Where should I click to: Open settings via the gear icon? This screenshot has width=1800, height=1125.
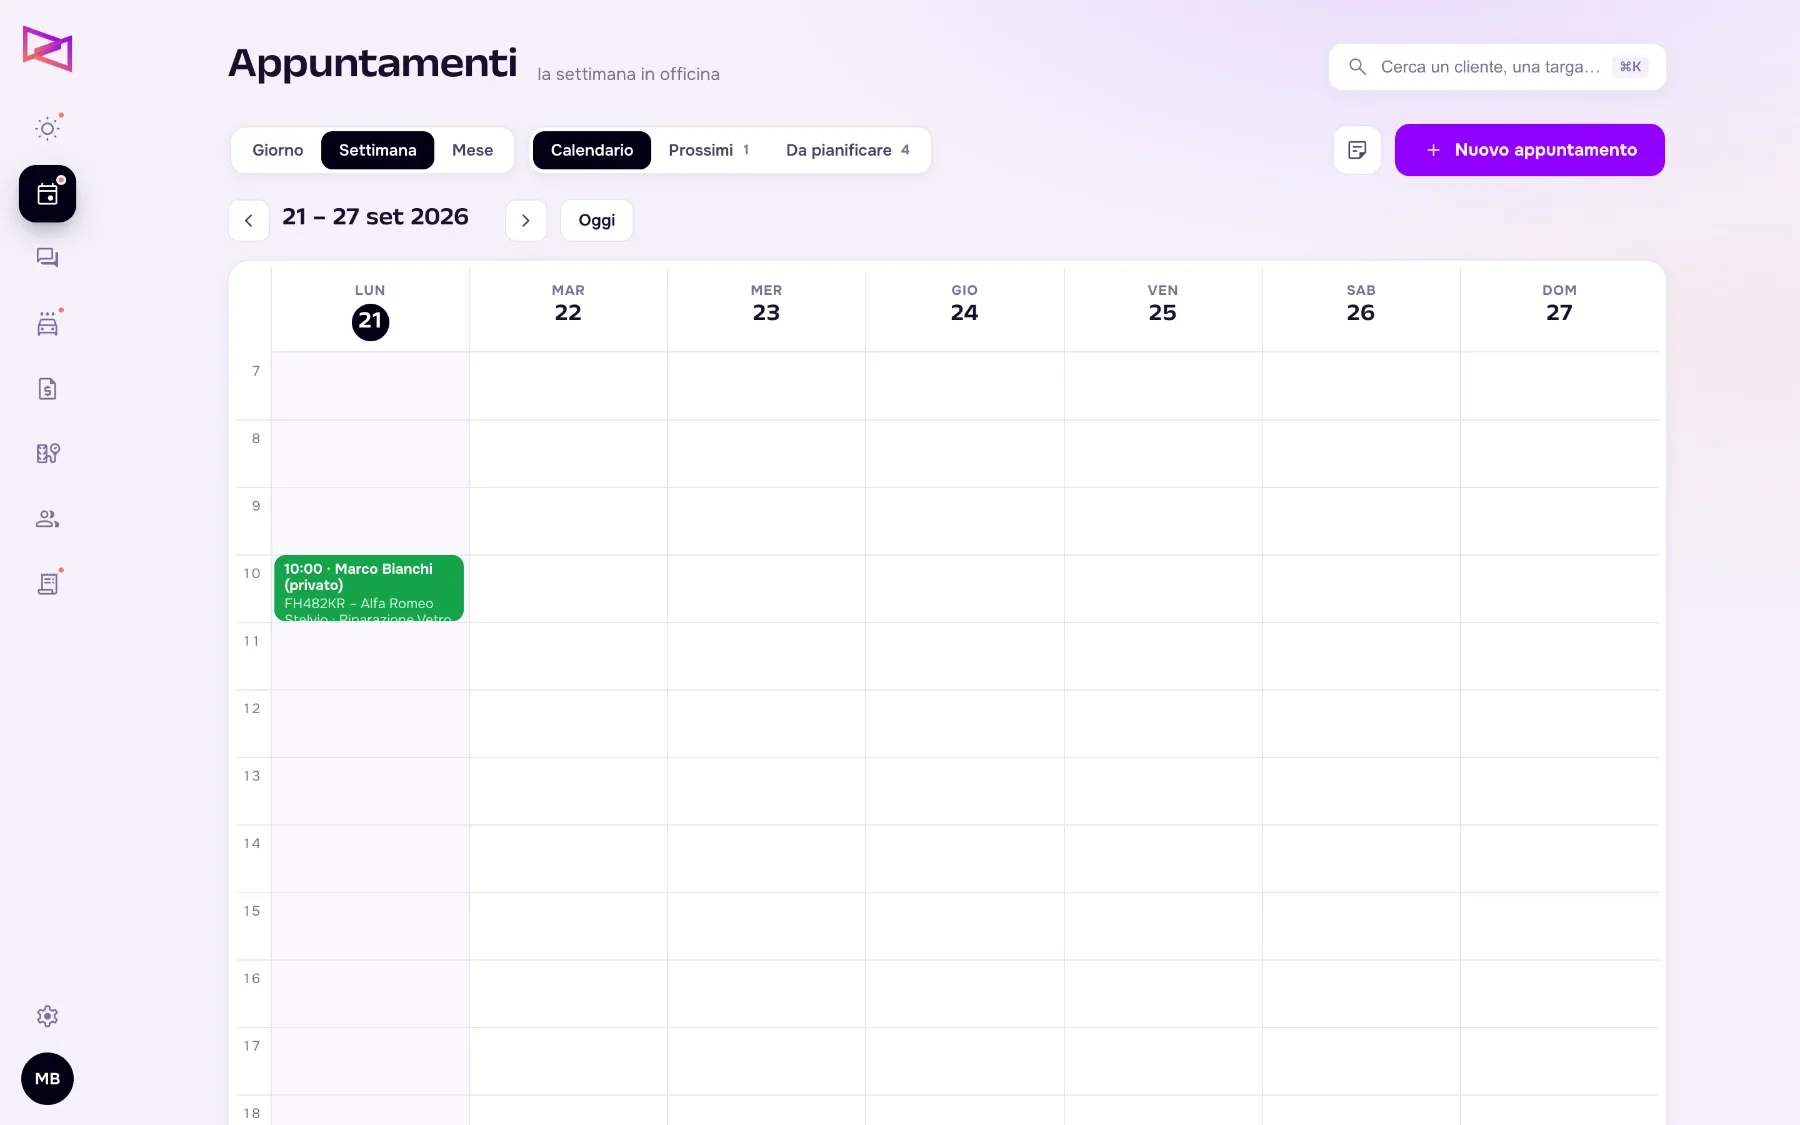click(x=48, y=1016)
